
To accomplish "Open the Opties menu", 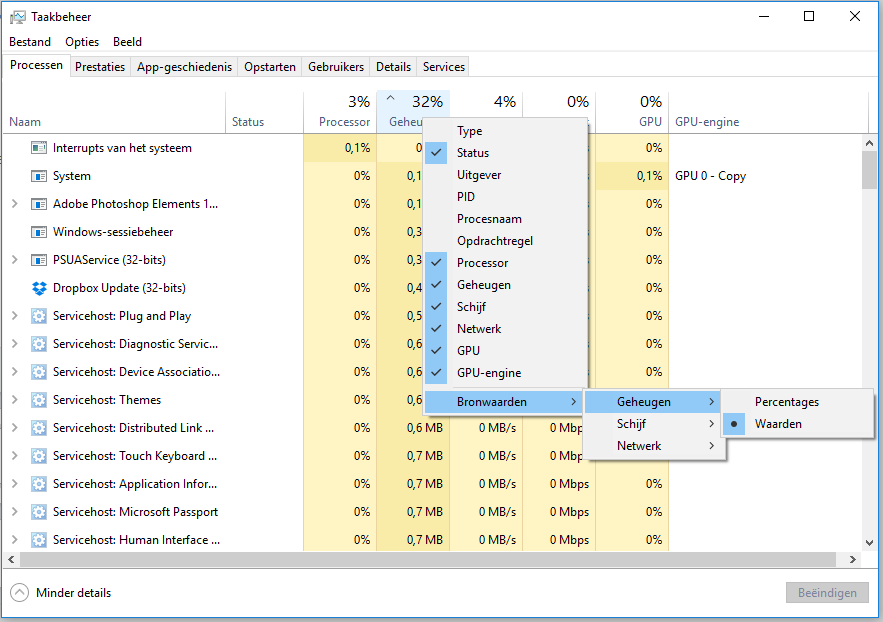I will click(82, 42).
